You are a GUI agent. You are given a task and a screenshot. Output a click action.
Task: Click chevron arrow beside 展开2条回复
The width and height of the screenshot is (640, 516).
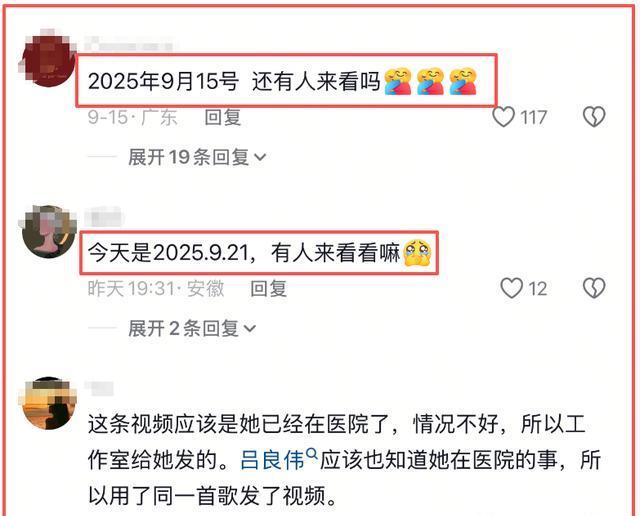pyautogui.click(x=250, y=329)
